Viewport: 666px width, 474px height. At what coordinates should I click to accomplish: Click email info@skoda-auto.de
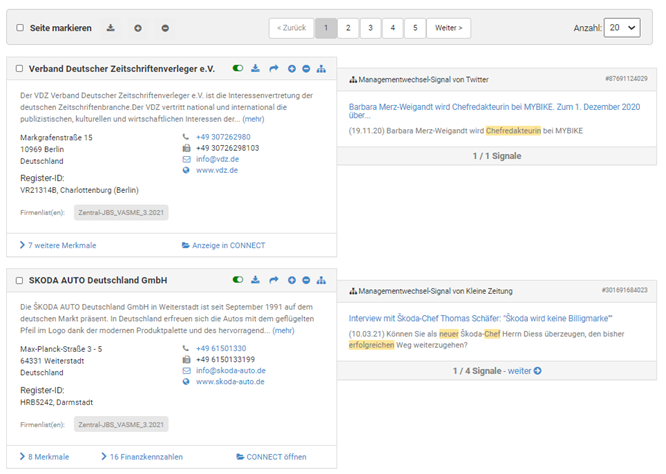click(x=231, y=370)
